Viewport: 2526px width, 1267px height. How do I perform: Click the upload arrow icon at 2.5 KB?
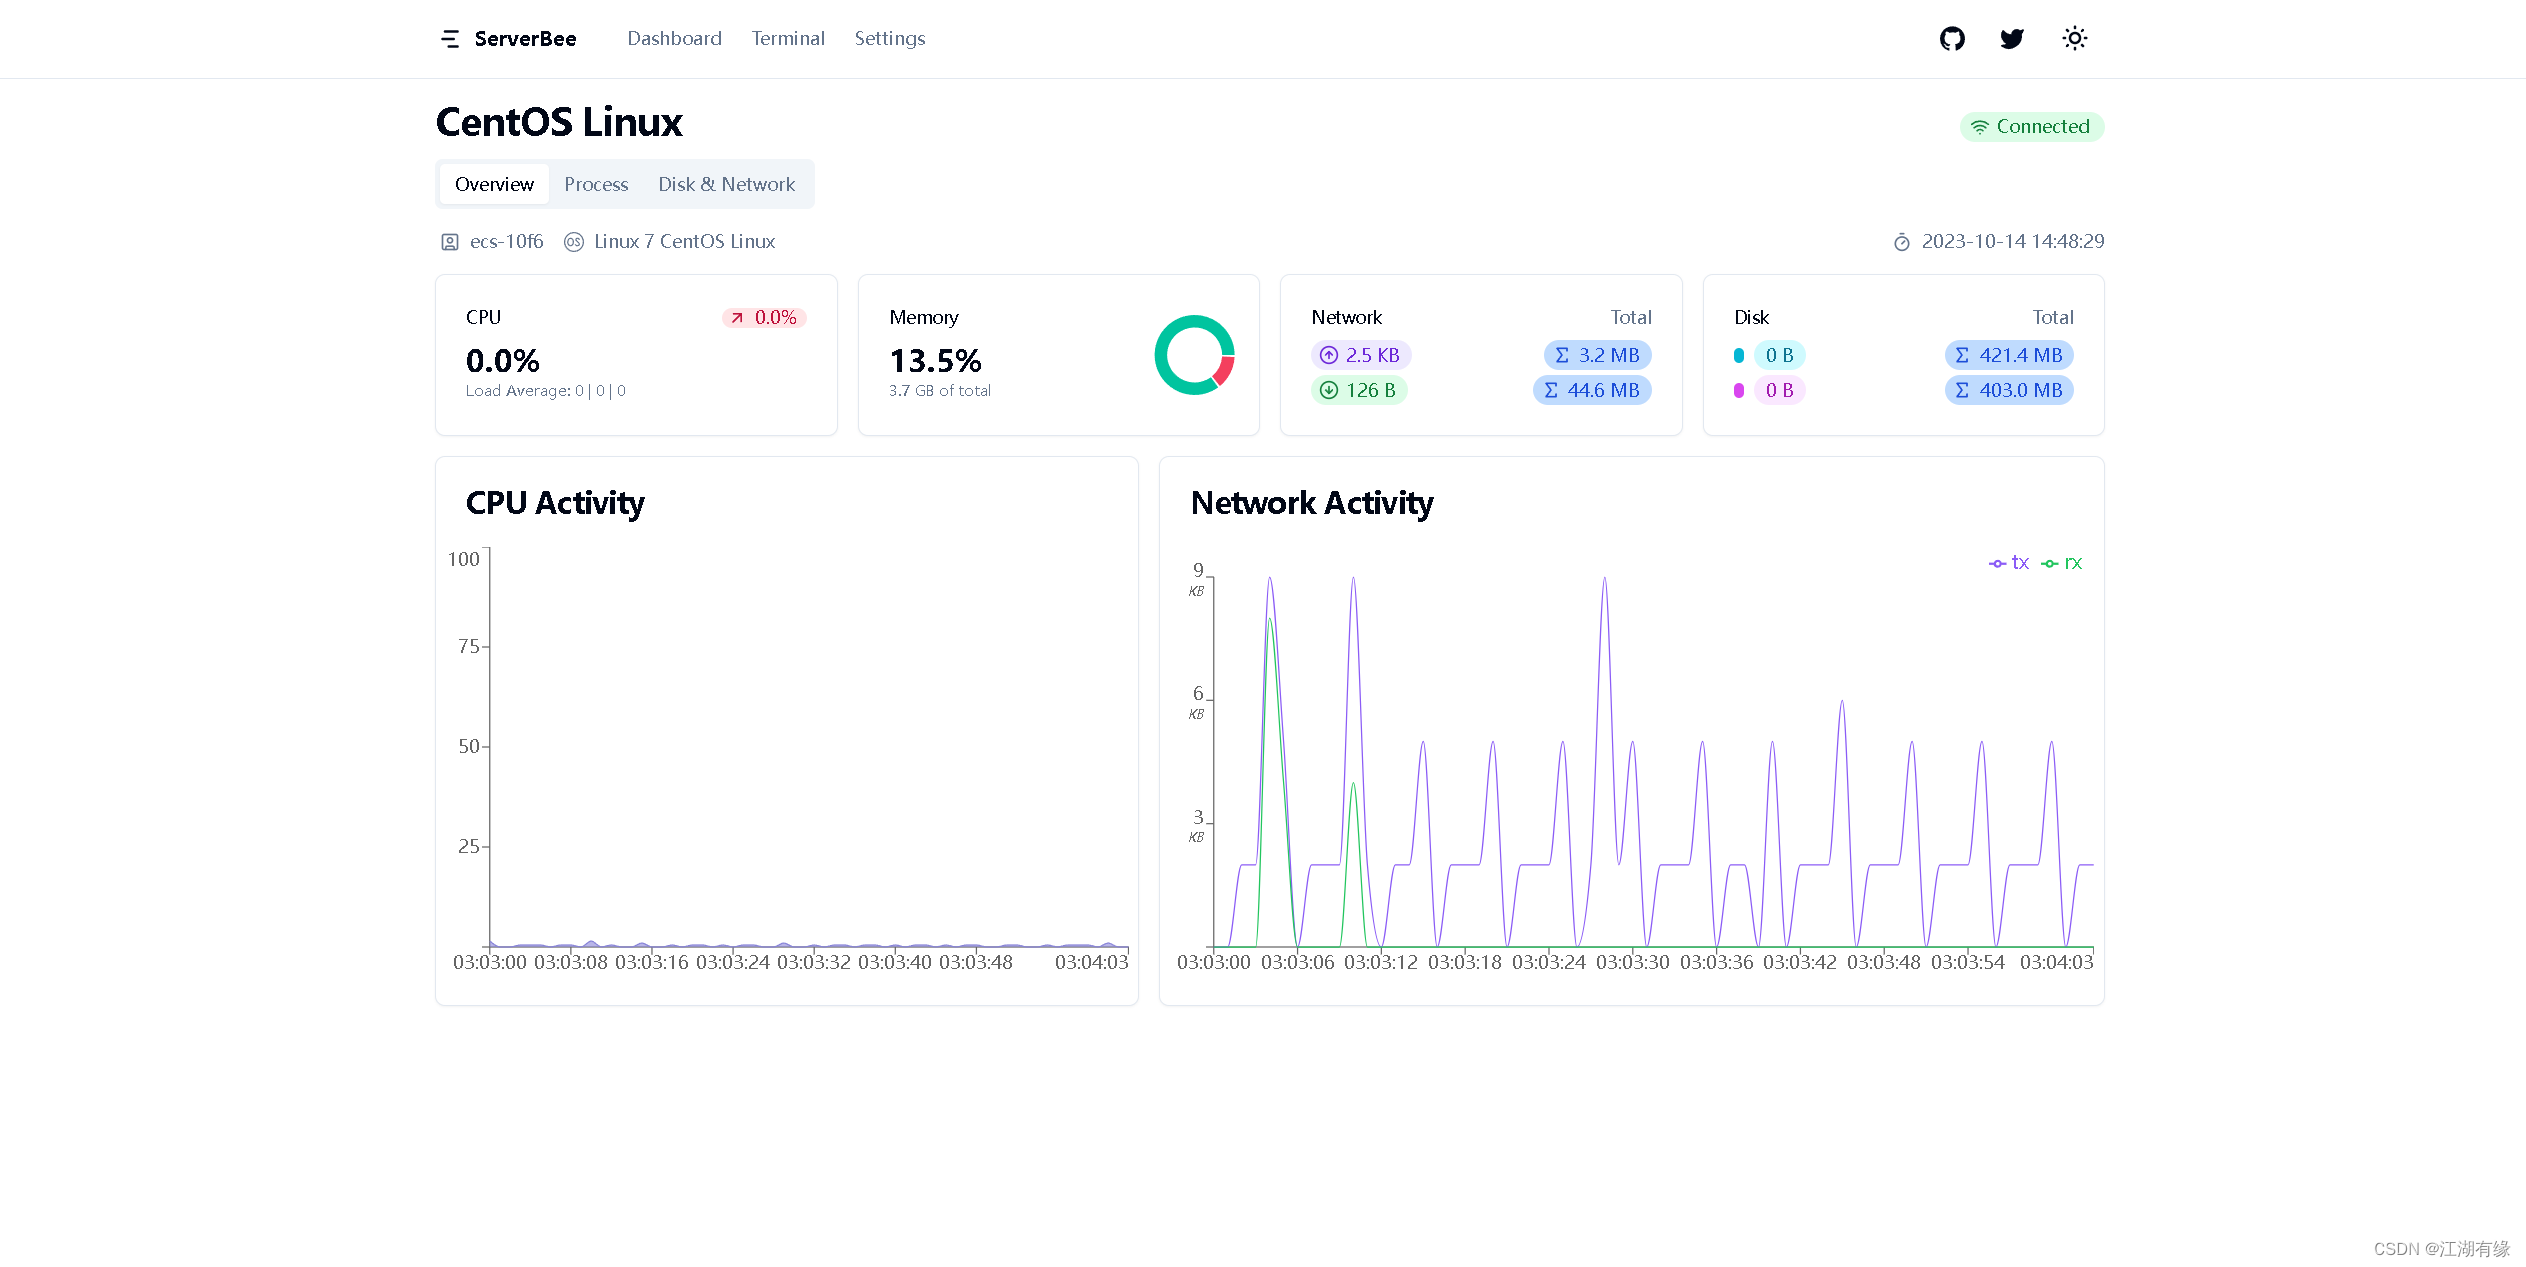click(1329, 355)
